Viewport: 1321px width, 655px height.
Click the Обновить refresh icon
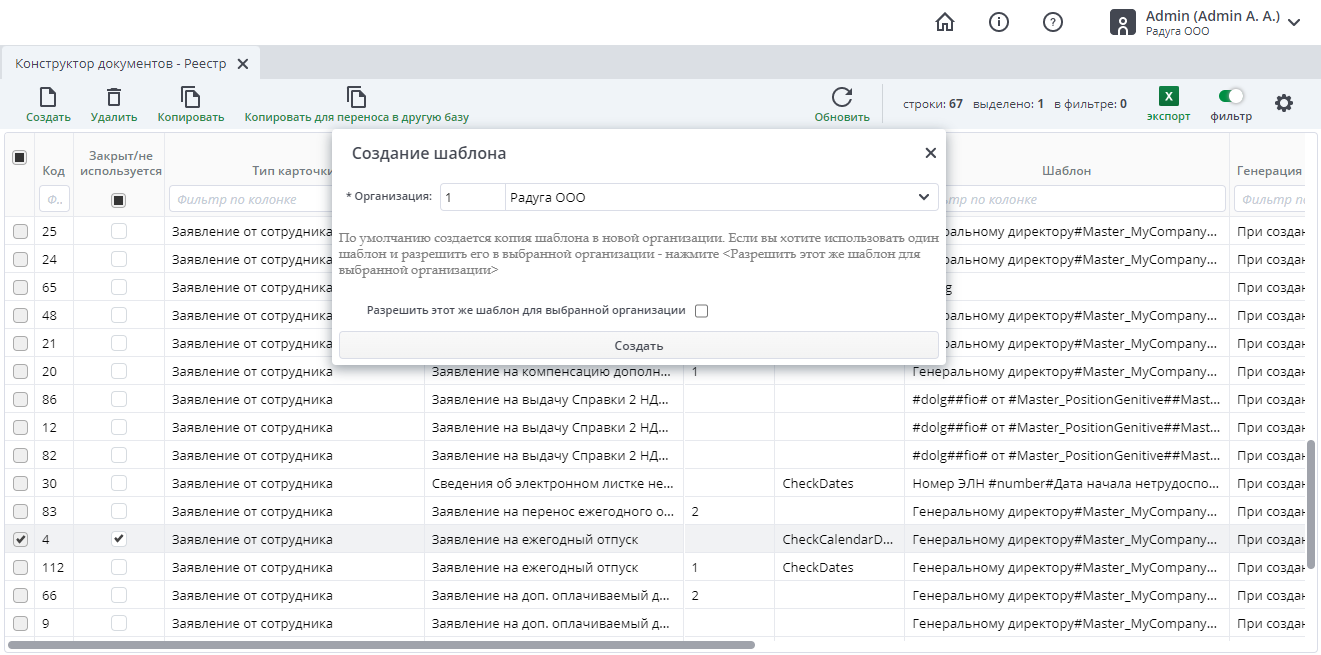pos(840,95)
